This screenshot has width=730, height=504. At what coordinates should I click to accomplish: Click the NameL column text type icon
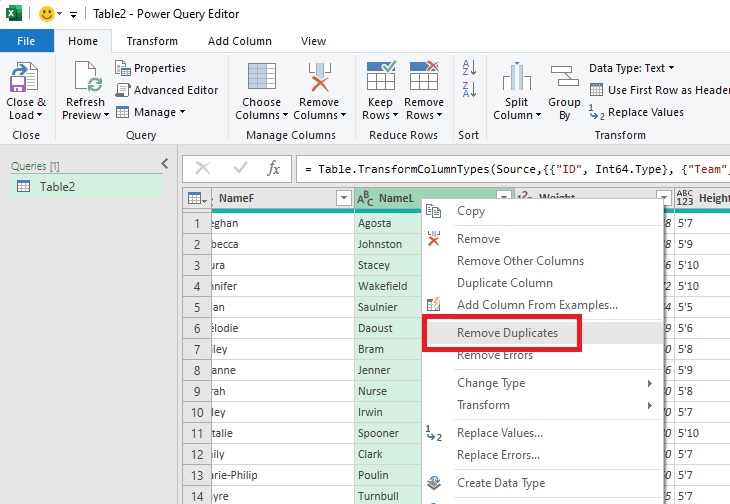365,198
